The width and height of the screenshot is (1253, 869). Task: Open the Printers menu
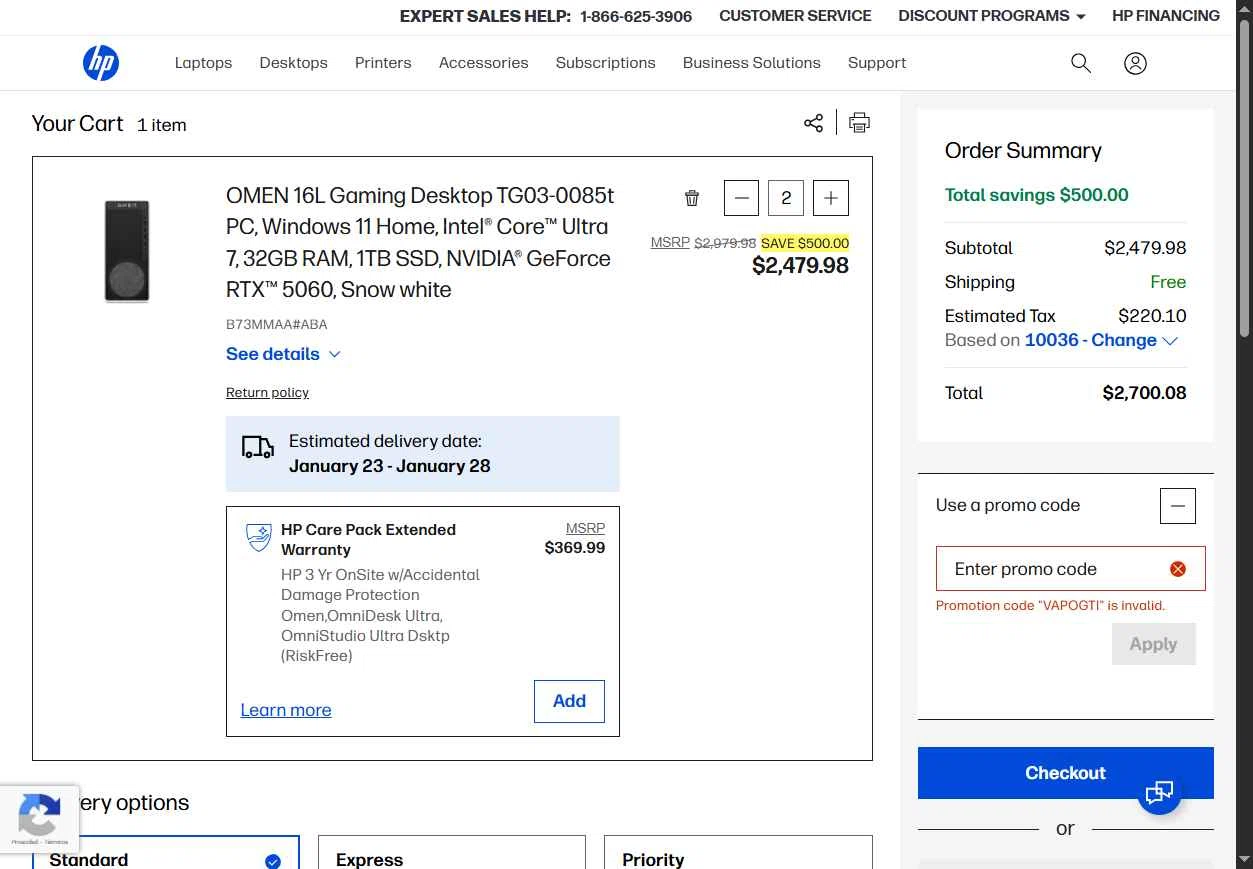click(383, 63)
